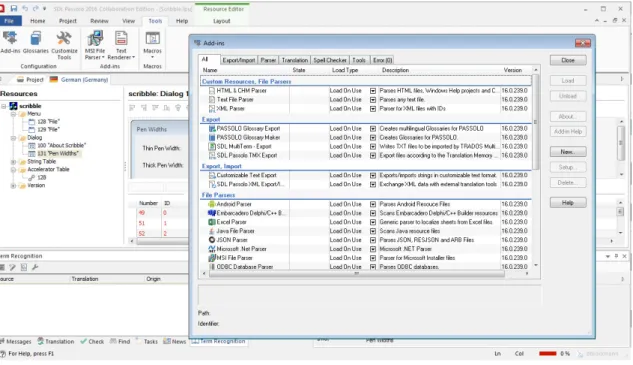
Task: Click the scribble project icon in Resources
Action: (13, 106)
